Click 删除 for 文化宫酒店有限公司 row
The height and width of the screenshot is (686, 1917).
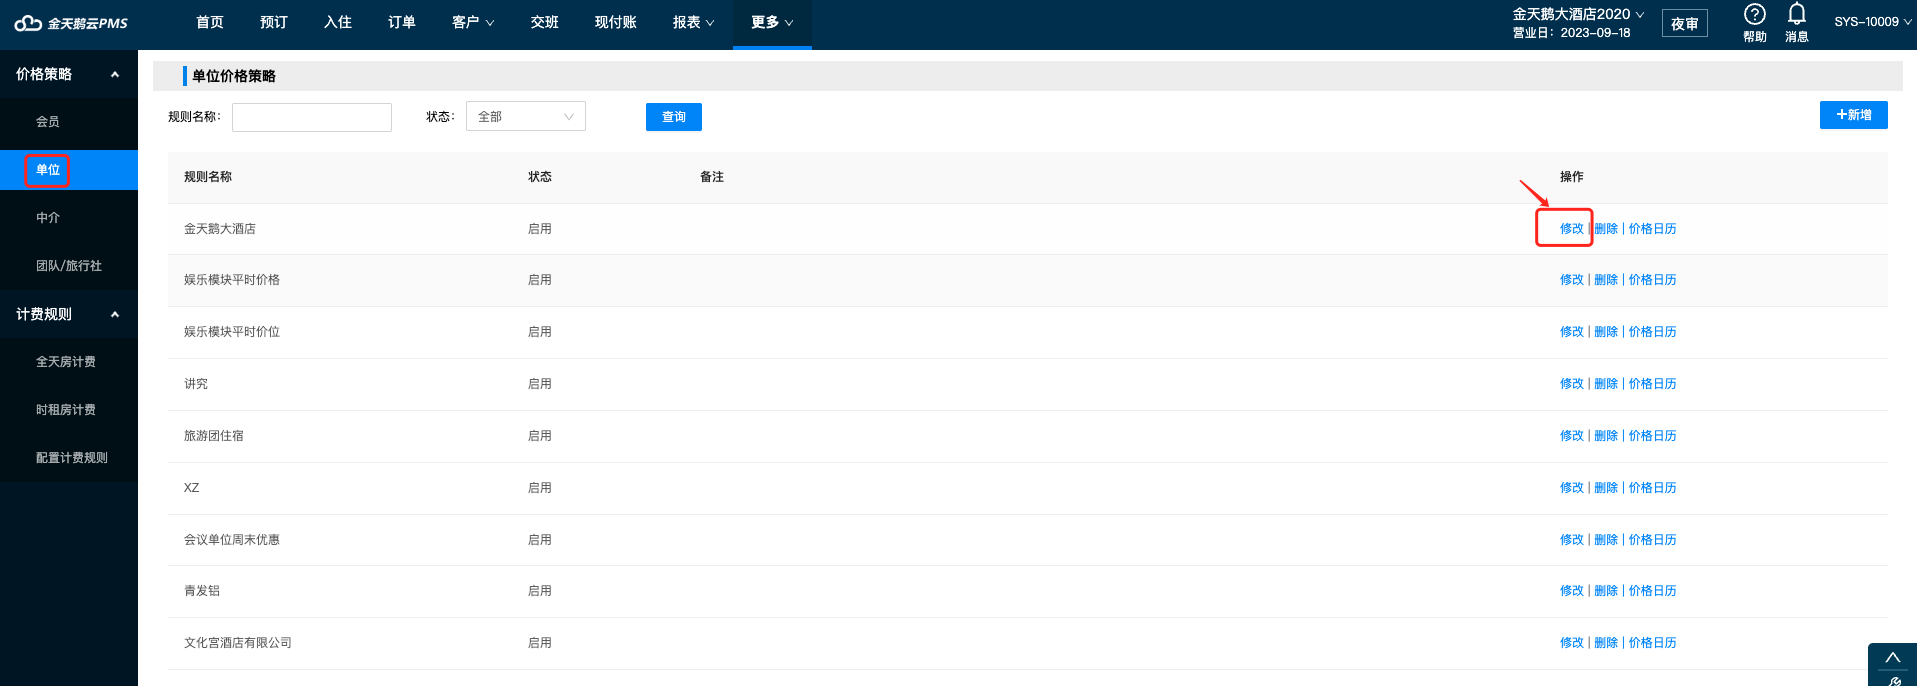[x=1606, y=643]
